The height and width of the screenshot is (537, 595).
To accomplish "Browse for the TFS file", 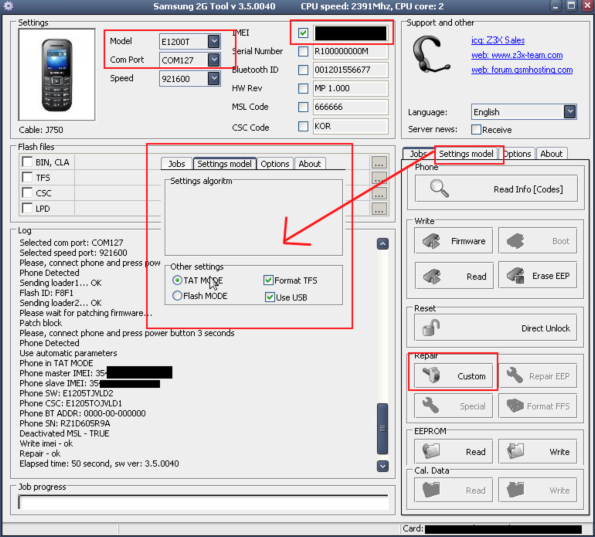I will 379,178.
